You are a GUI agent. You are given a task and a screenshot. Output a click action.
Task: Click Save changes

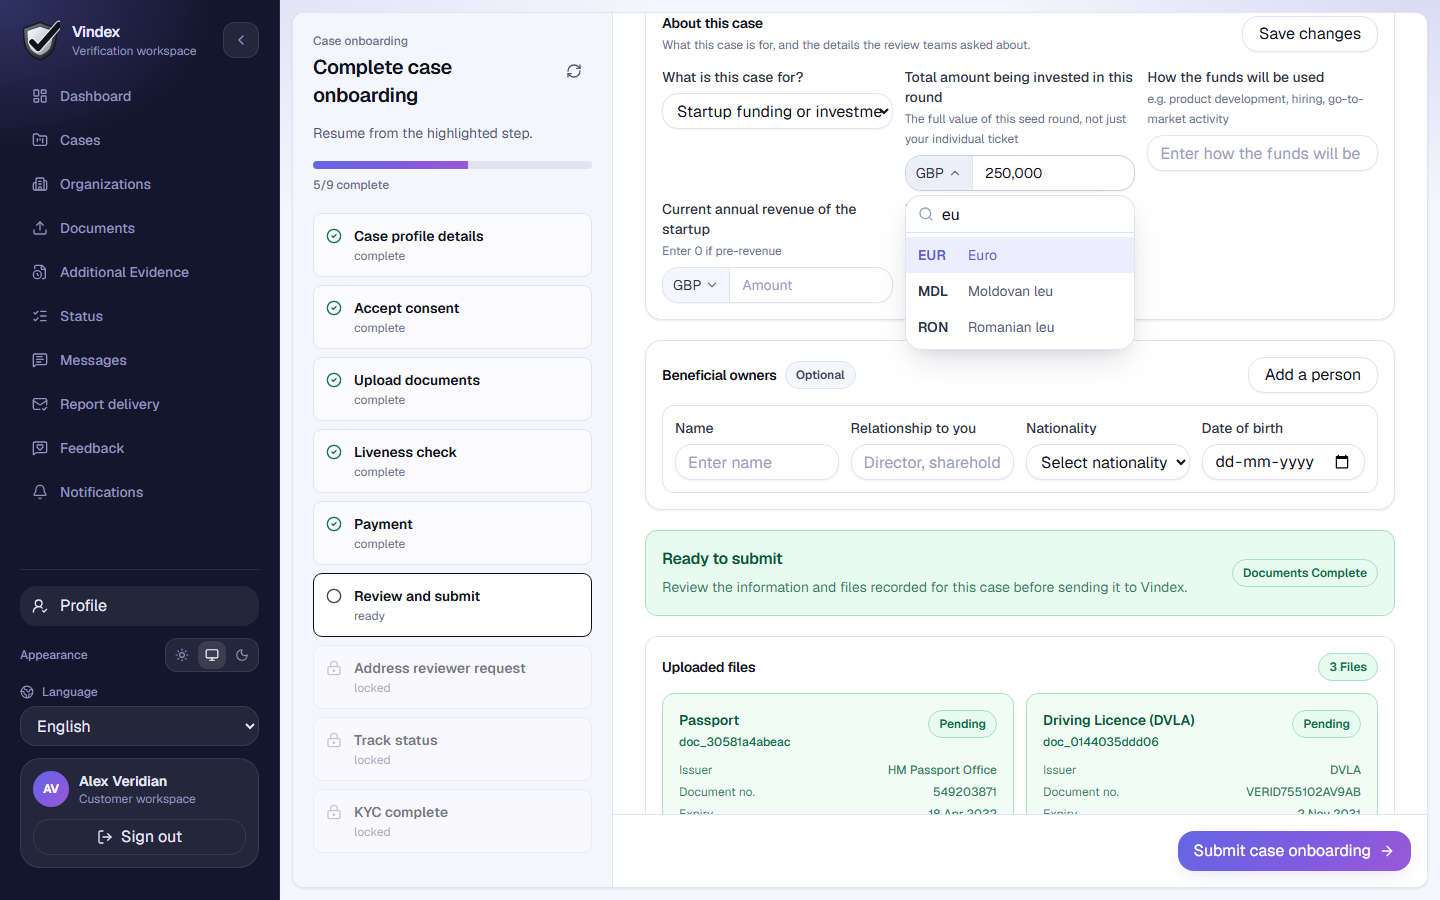pyautogui.click(x=1310, y=34)
